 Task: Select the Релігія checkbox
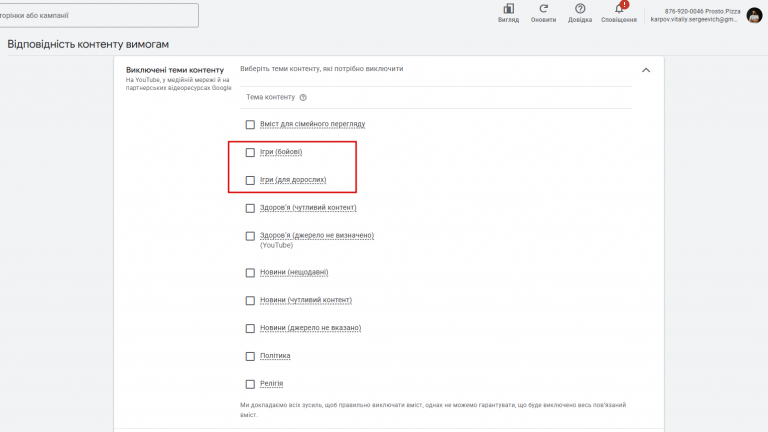click(x=250, y=384)
